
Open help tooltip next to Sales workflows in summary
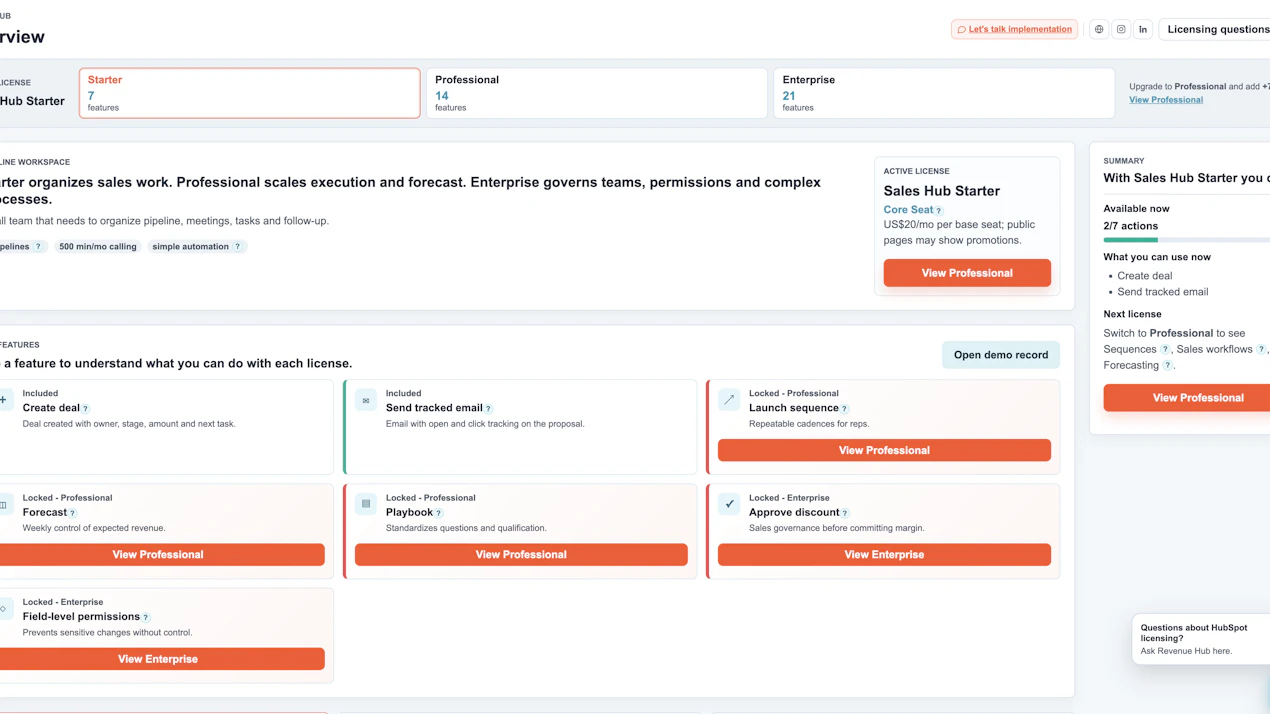click(1261, 350)
